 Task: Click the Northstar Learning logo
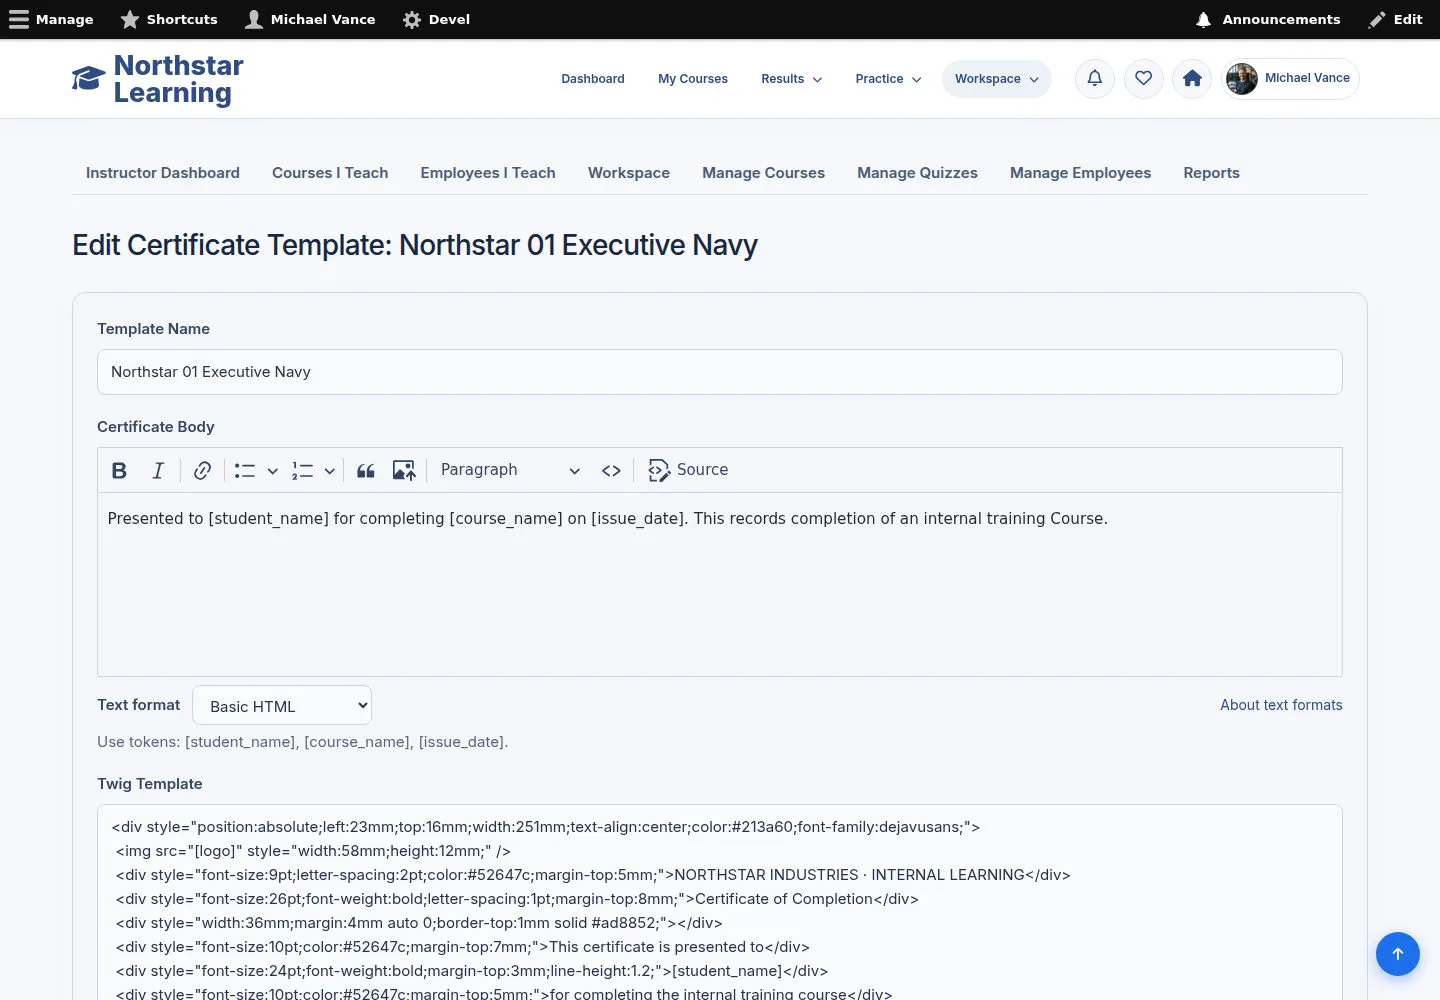tap(158, 79)
